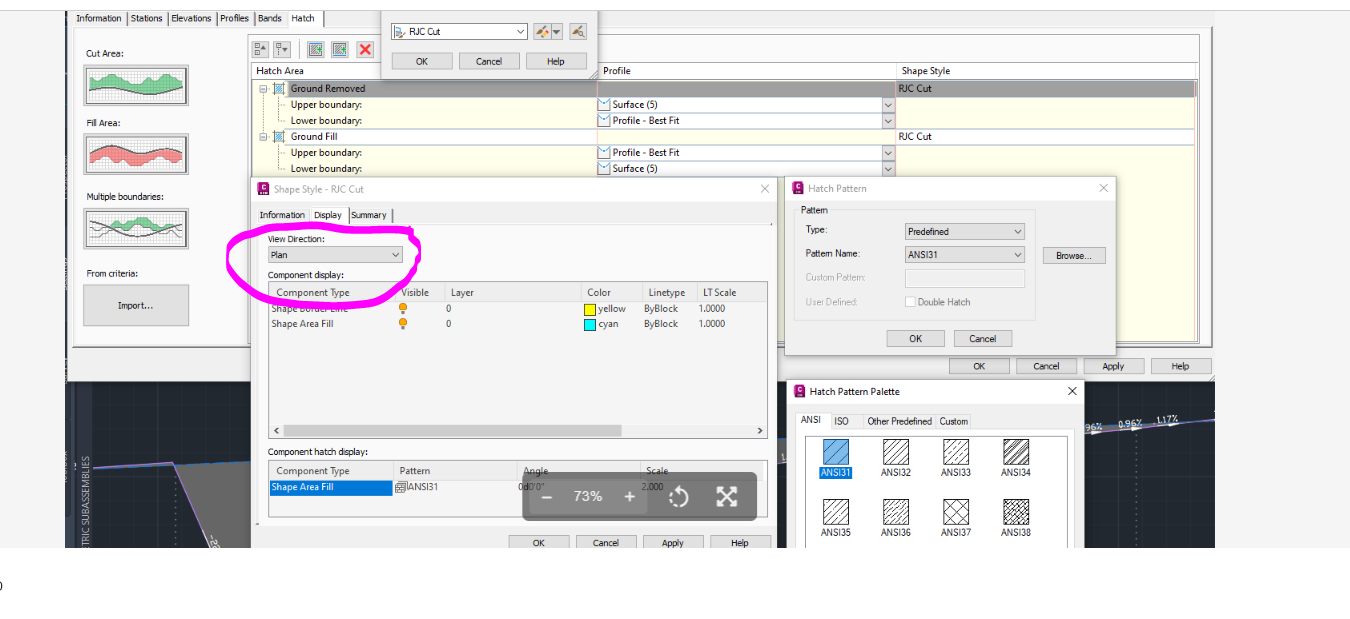The height and width of the screenshot is (619, 1350).
Task: Toggle visibility of Shape Border Line
Action: tap(402, 309)
